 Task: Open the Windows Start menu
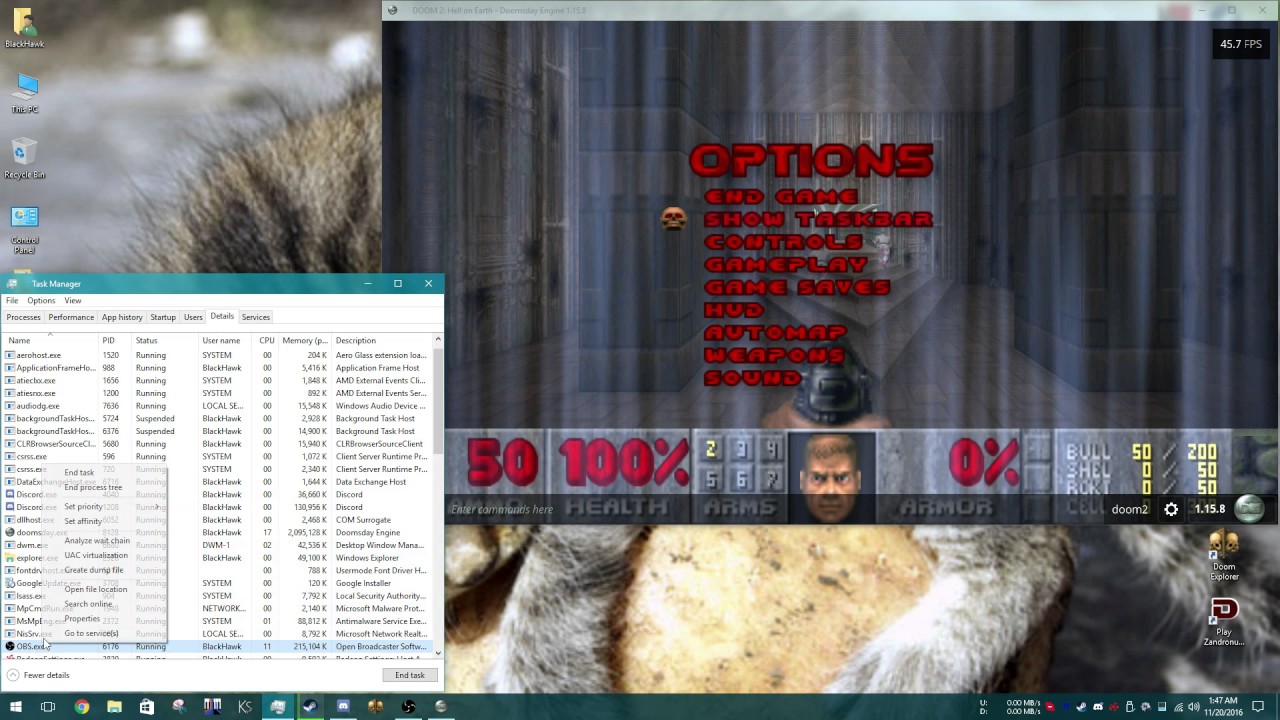pyautogui.click(x=16, y=707)
